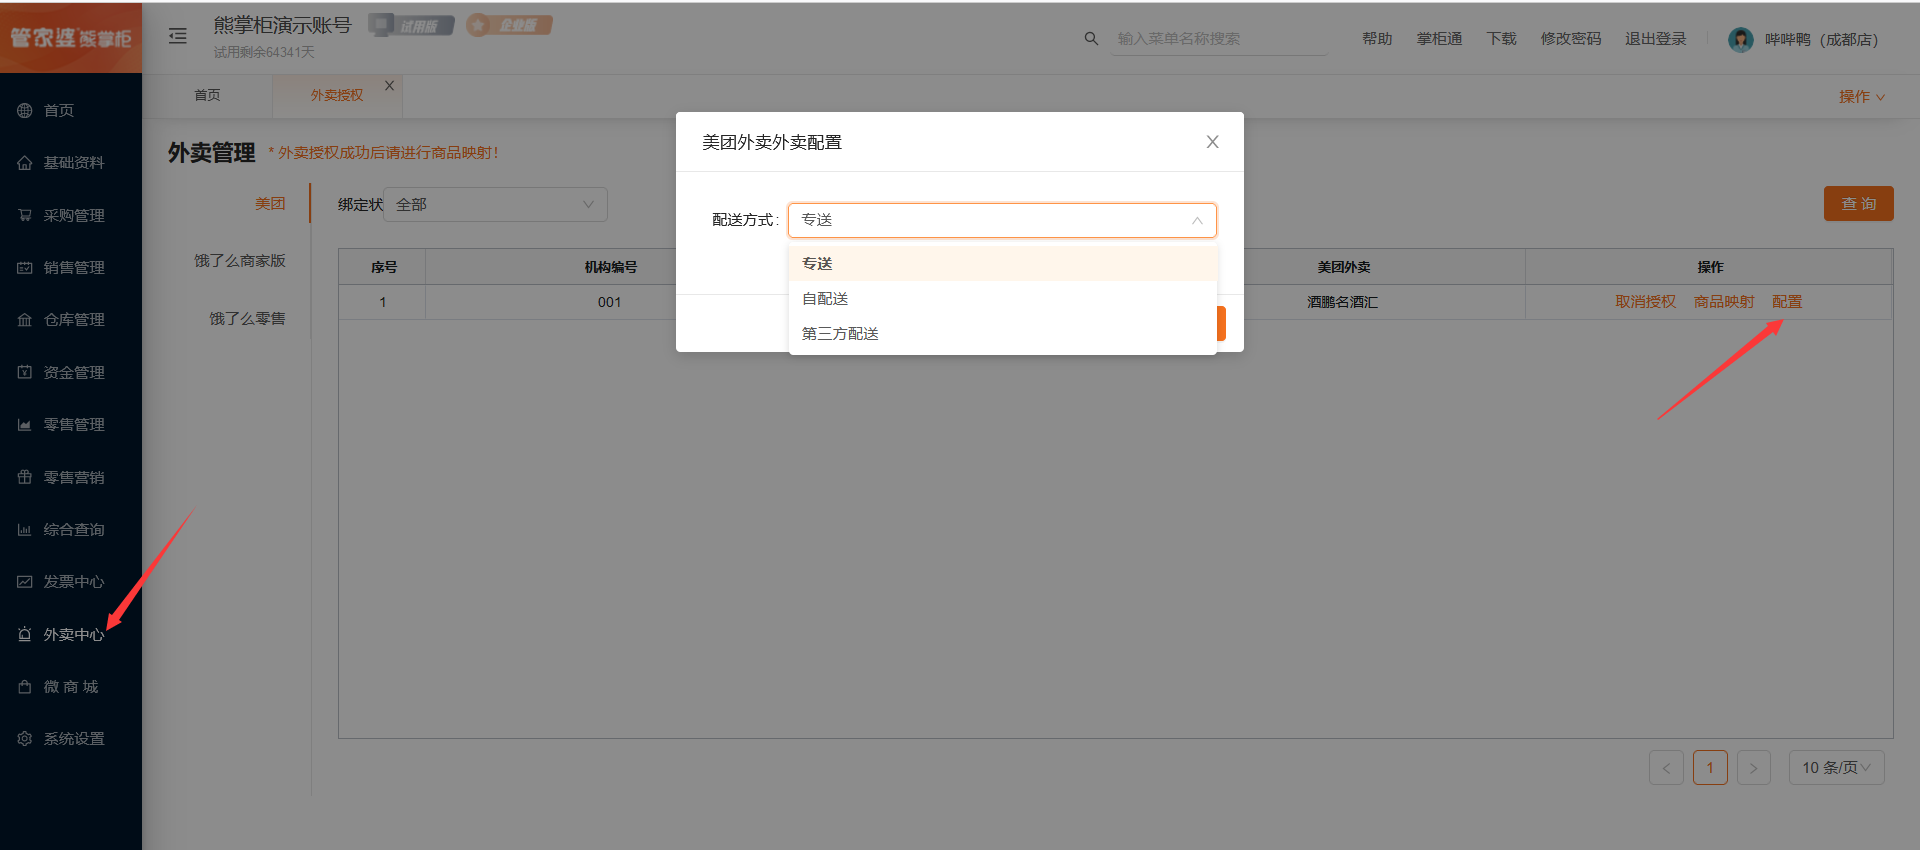Select 自配送 delivery option
The width and height of the screenshot is (1920, 850).
click(x=1002, y=298)
